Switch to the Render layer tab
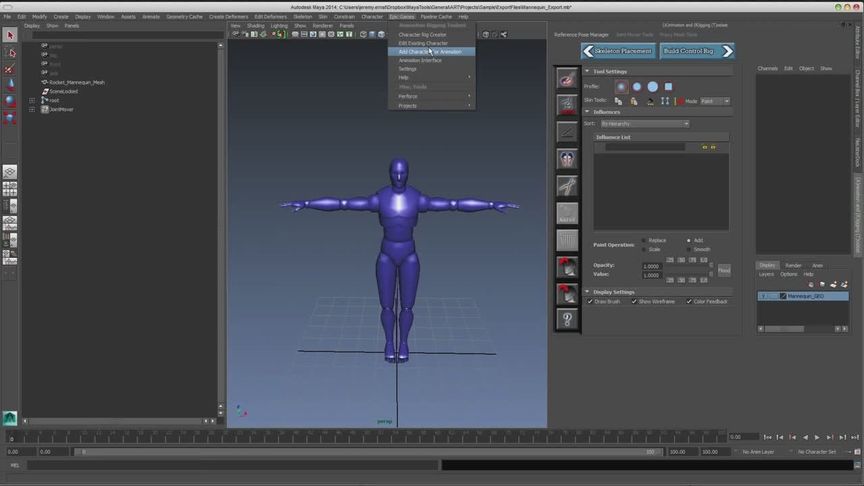This screenshot has width=864, height=486. tap(793, 265)
